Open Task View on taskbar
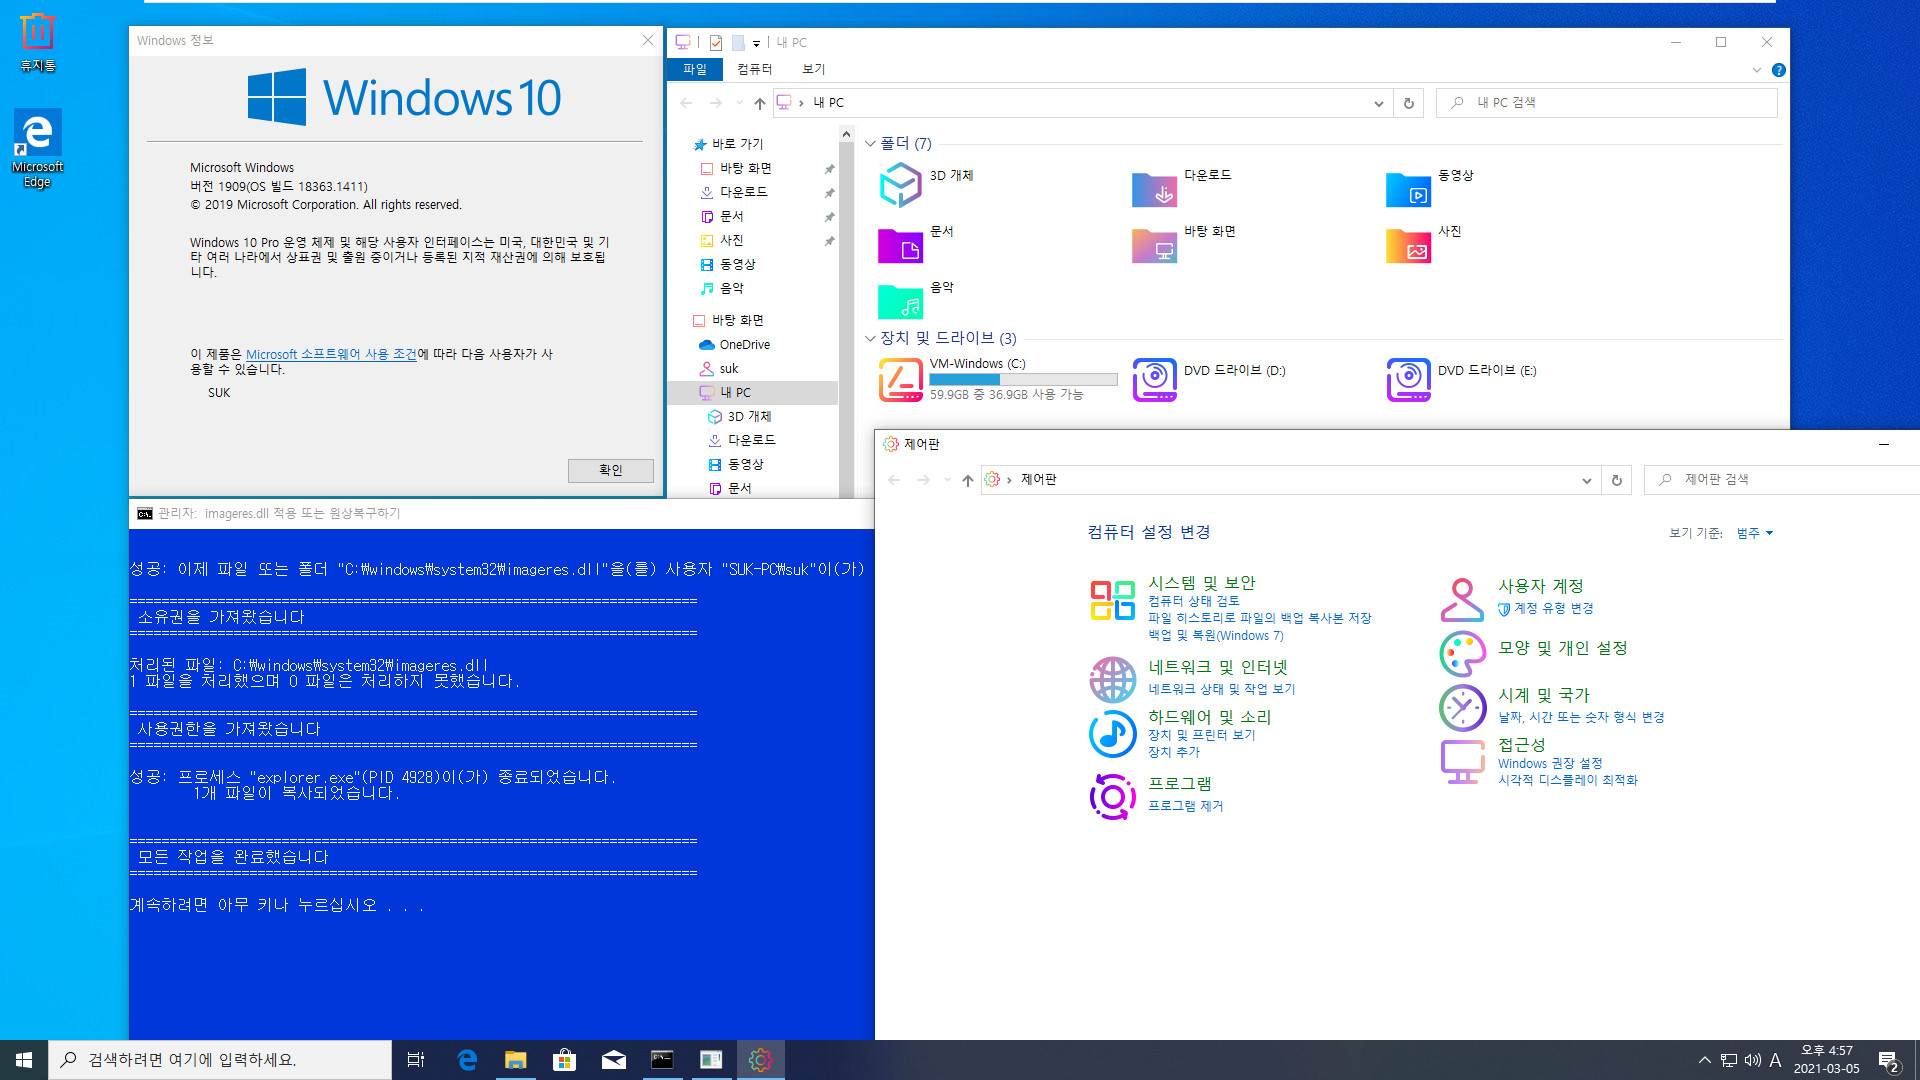1920x1080 pixels. pos(416,1060)
